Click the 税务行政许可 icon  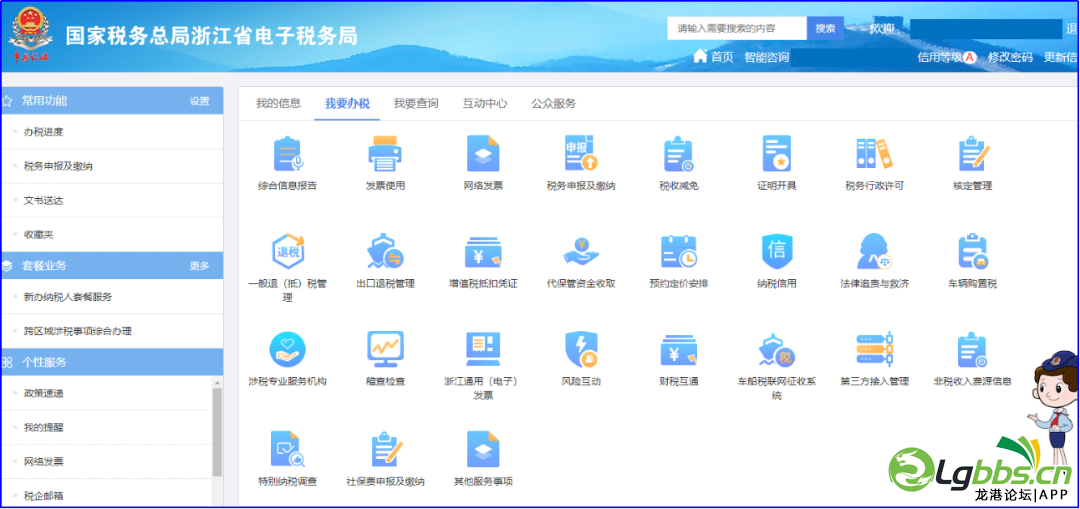point(873,154)
